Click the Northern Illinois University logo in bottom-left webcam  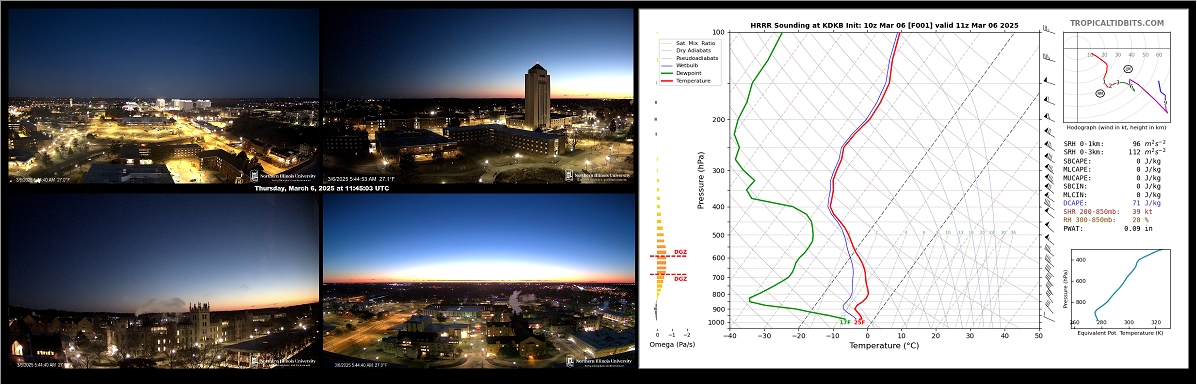(284, 362)
